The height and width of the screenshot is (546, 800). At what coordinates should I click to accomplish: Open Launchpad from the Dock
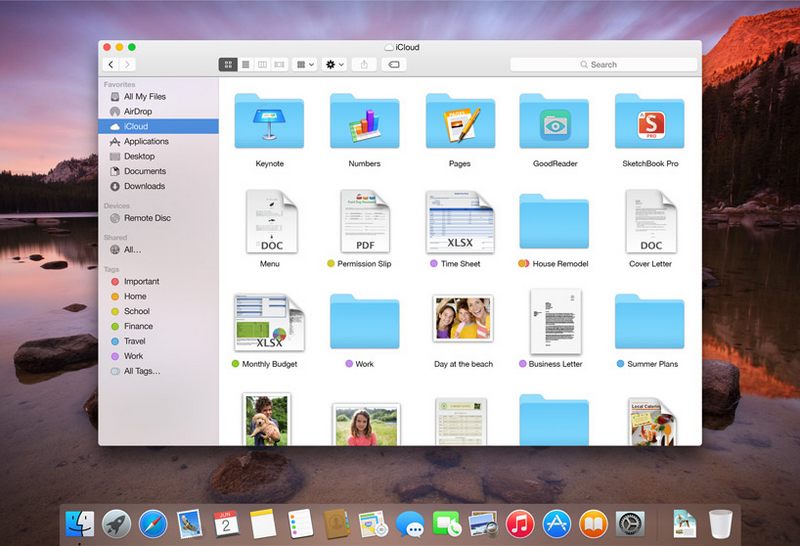coord(117,524)
